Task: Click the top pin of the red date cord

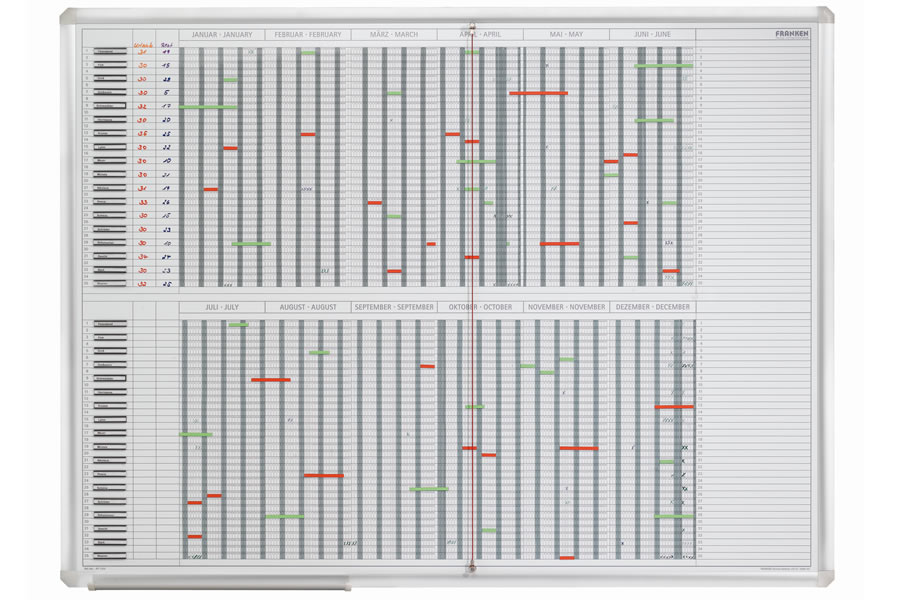Action: click(x=472, y=26)
